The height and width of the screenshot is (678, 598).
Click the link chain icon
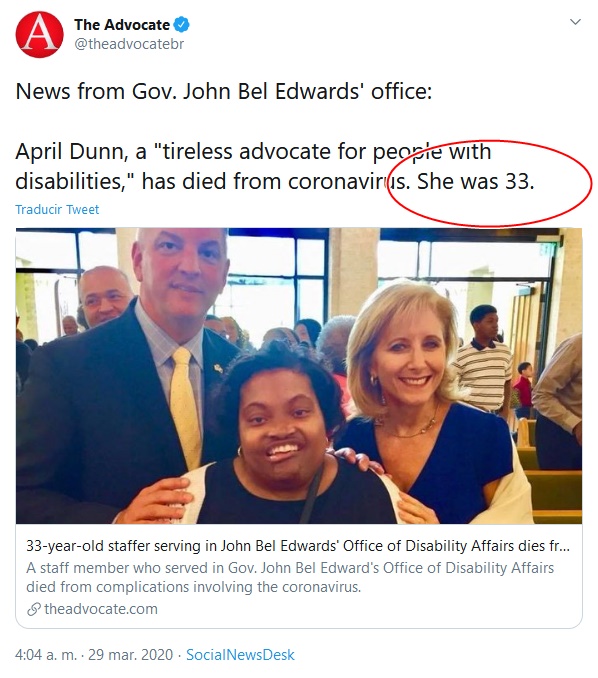[x=34, y=609]
